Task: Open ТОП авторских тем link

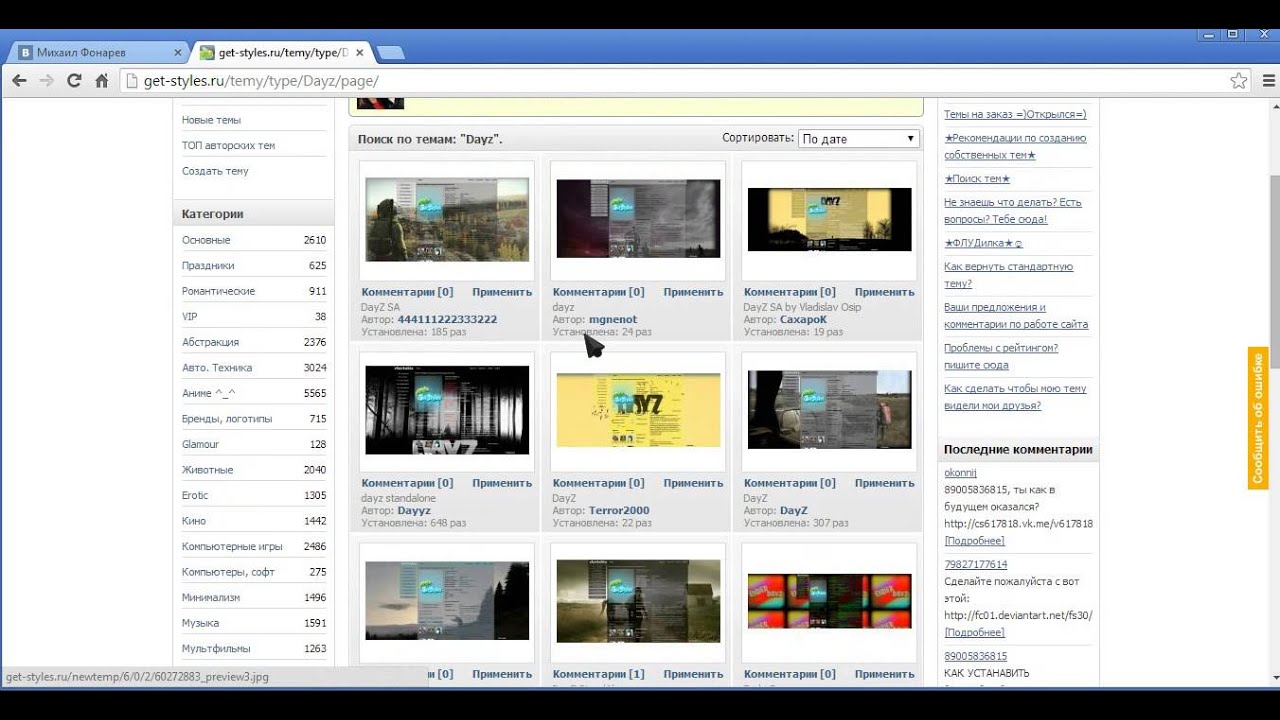Action: pyautogui.click(x=228, y=145)
